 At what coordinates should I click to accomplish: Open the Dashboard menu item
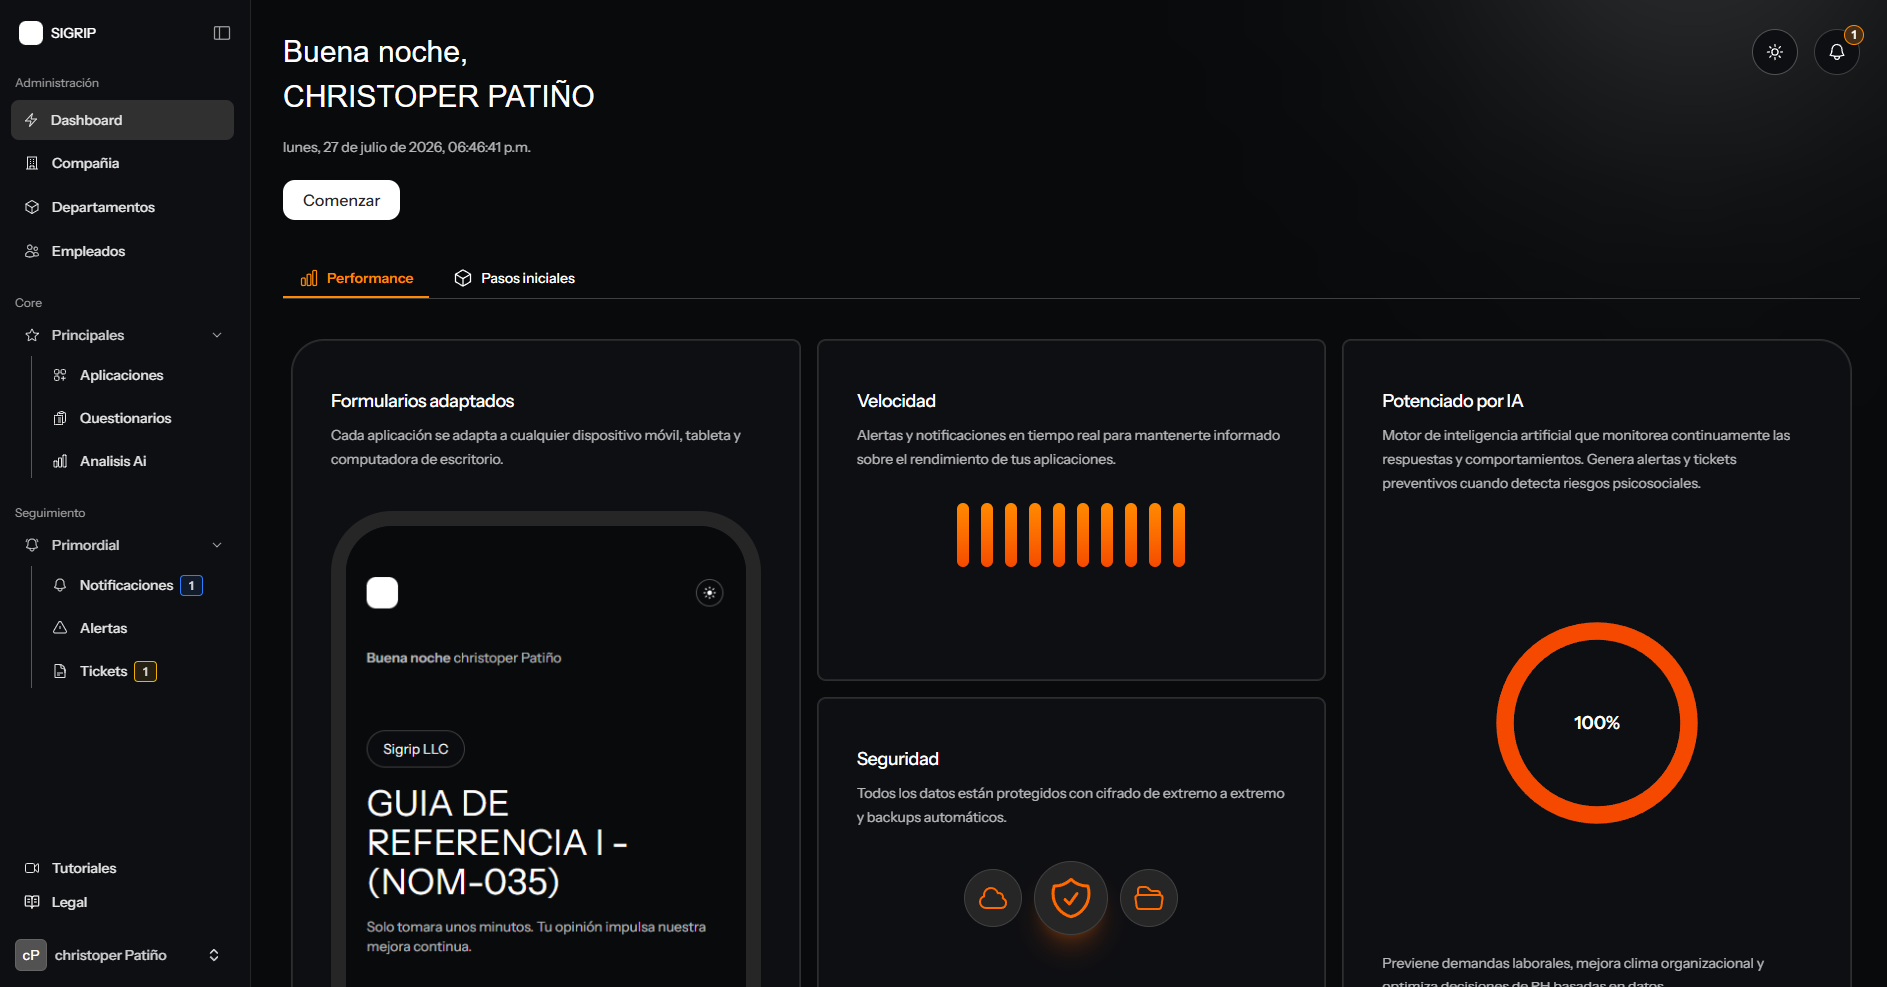click(122, 120)
